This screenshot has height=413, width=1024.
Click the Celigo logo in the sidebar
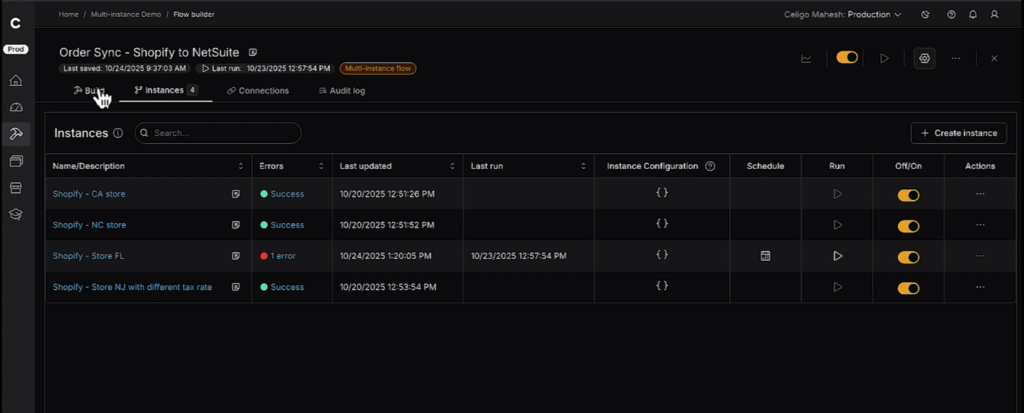pos(16,24)
